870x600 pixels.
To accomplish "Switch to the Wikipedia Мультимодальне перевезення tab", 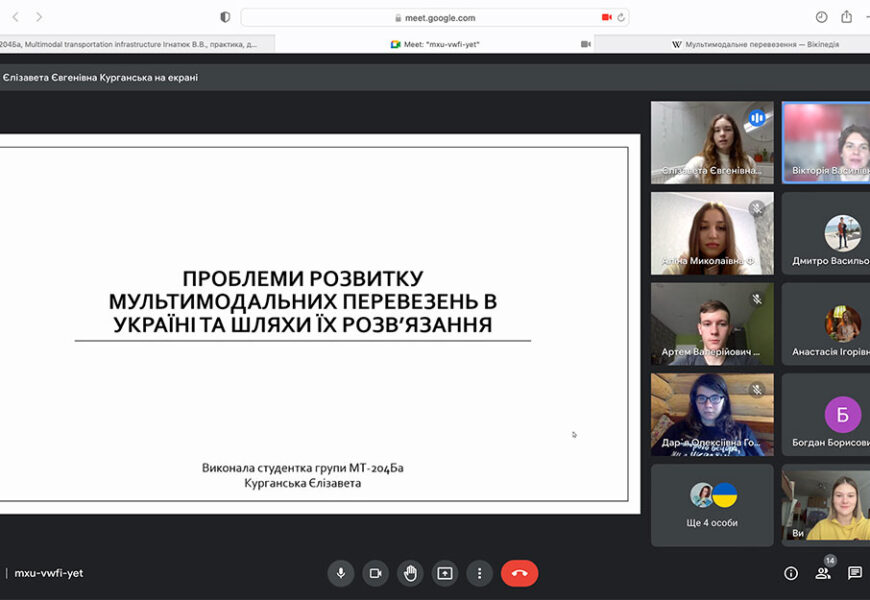I will coord(755,44).
